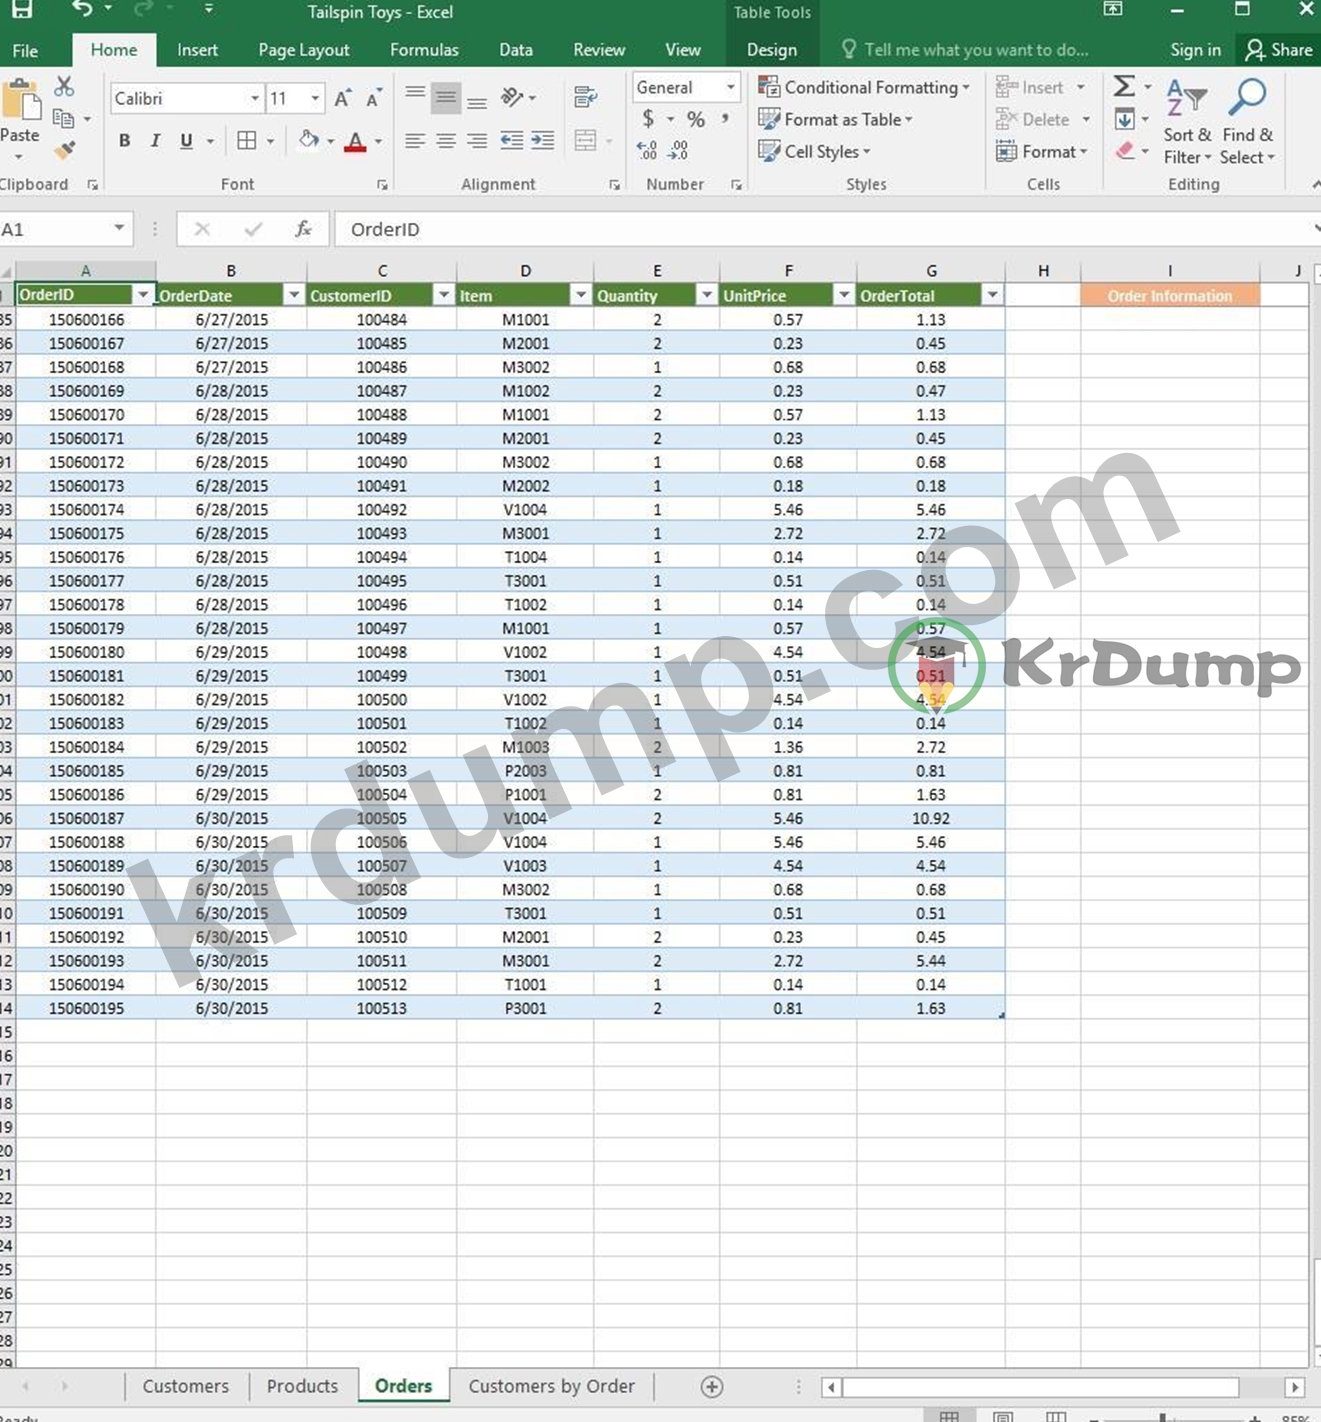This screenshot has height=1422, width=1321.
Task: Open the font size 11 dropdown
Action: (315, 98)
